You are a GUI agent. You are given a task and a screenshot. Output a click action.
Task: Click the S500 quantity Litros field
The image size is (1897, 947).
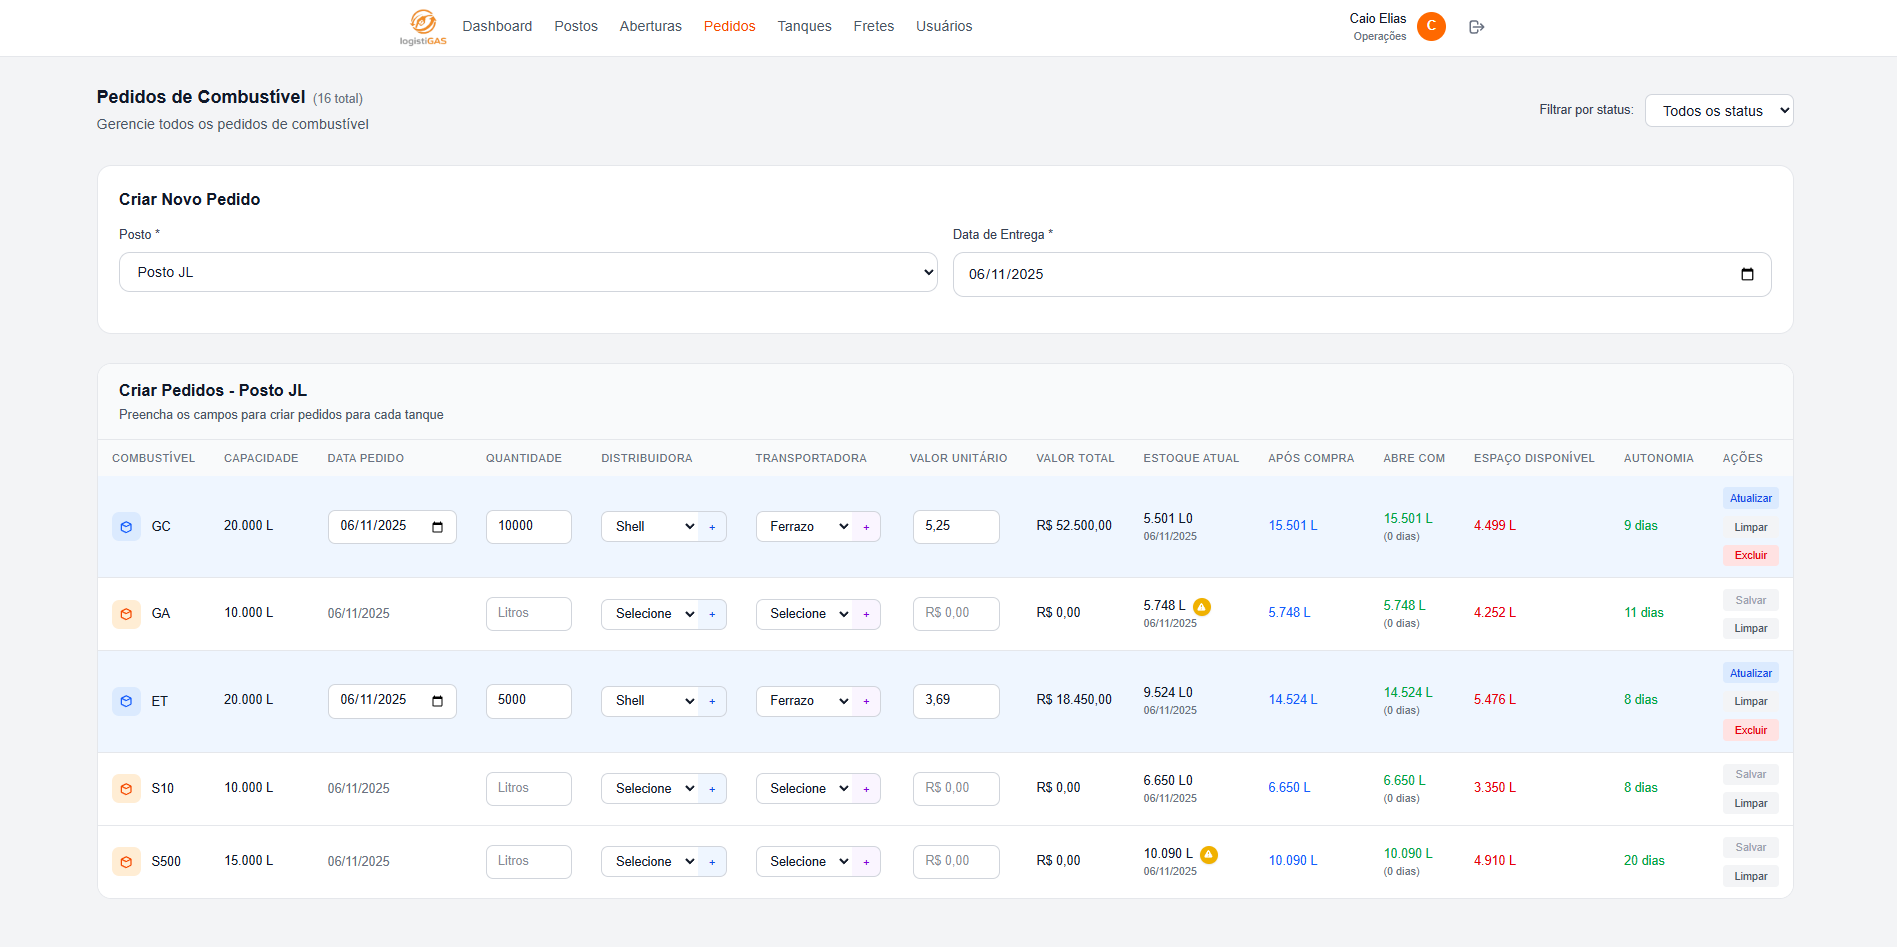(x=528, y=861)
